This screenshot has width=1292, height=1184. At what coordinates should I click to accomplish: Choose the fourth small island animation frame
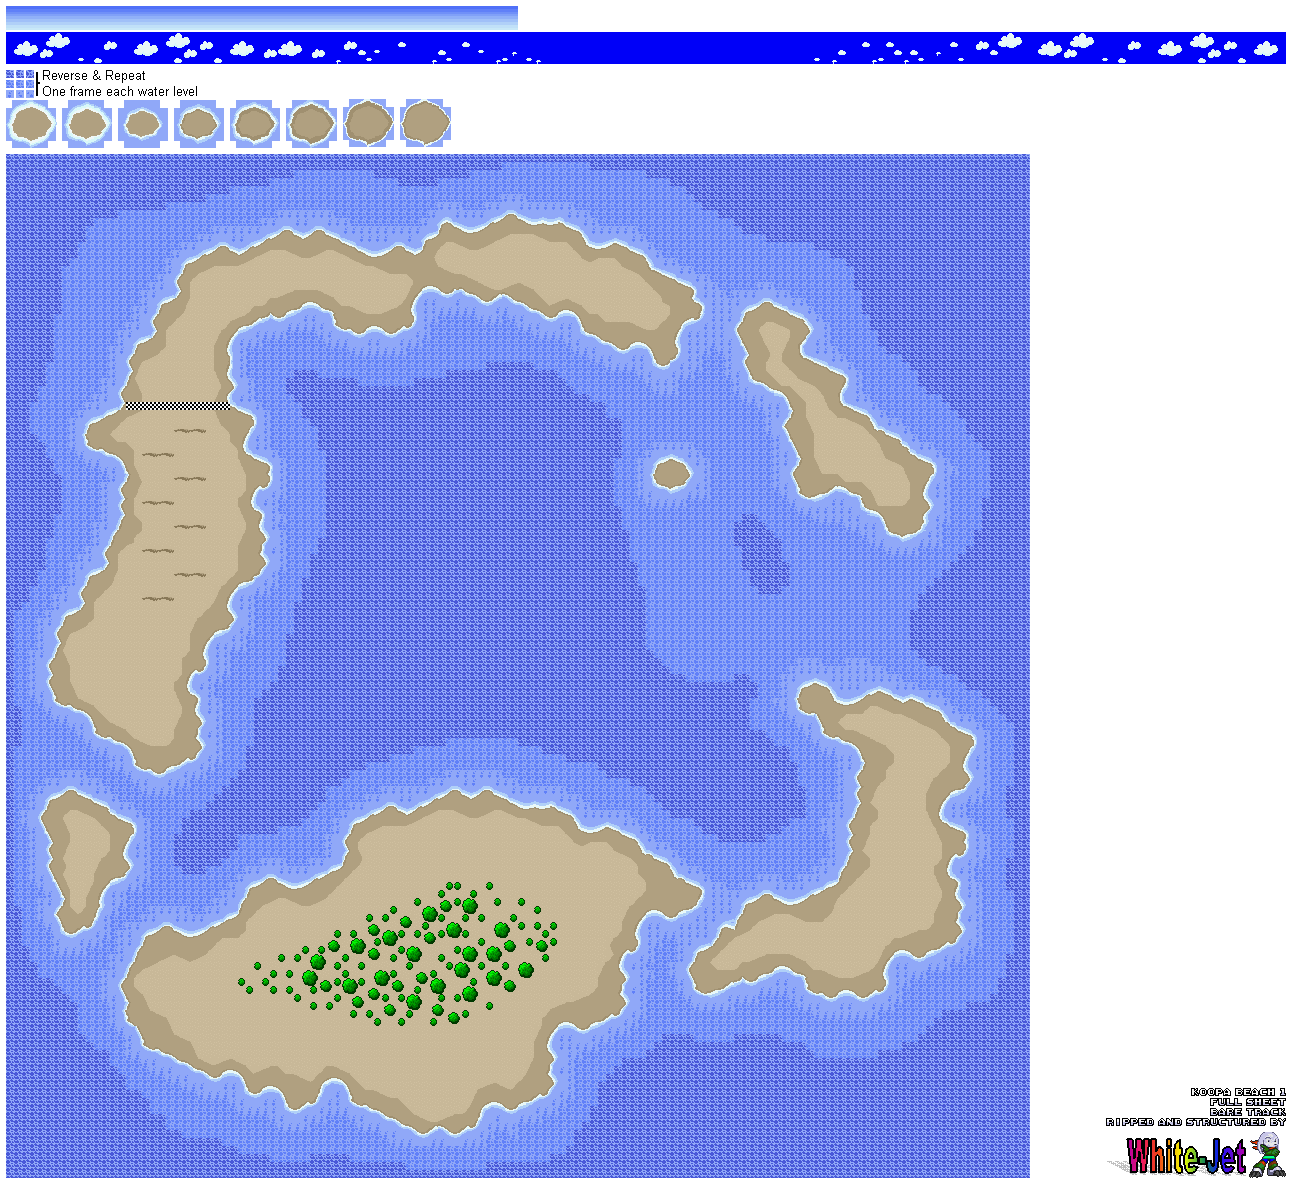click(200, 125)
